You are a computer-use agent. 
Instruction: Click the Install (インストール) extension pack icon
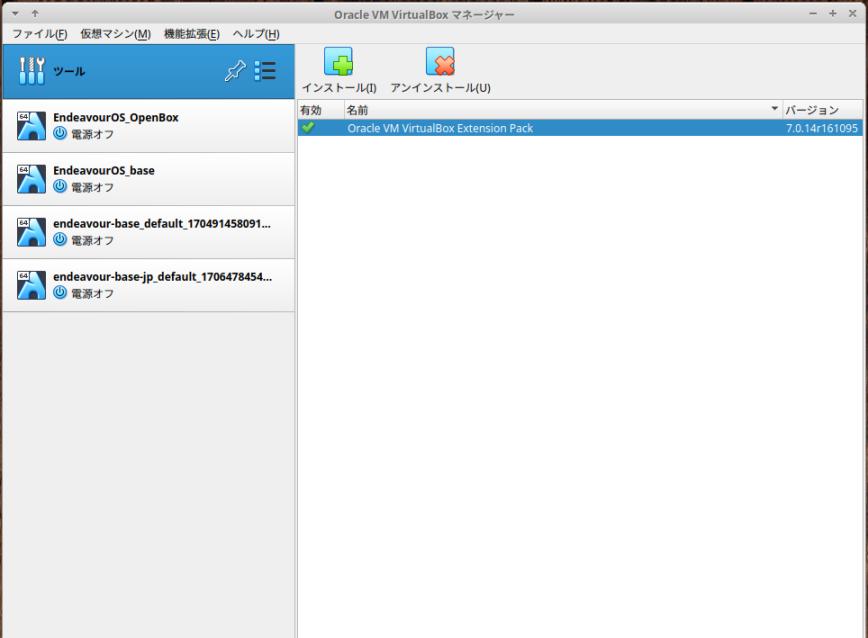click(x=338, y=61)
